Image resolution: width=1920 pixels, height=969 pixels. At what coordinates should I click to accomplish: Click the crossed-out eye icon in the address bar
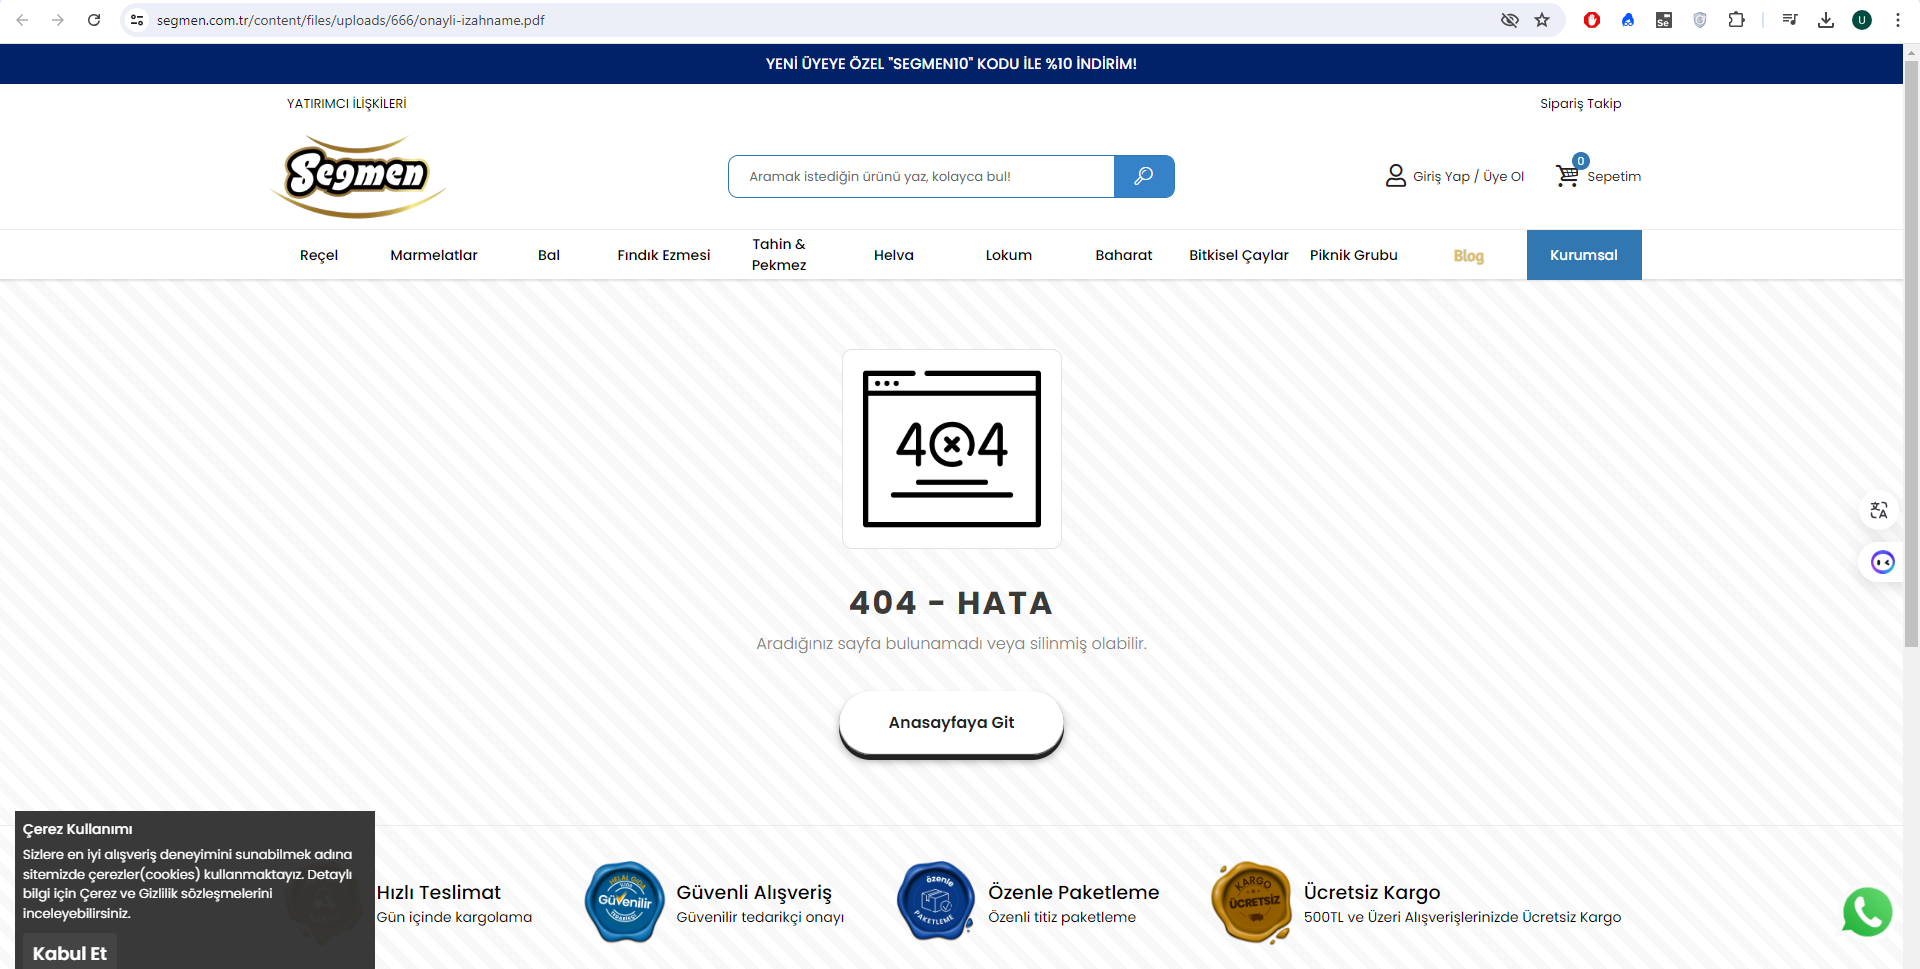click(1510, 20)
